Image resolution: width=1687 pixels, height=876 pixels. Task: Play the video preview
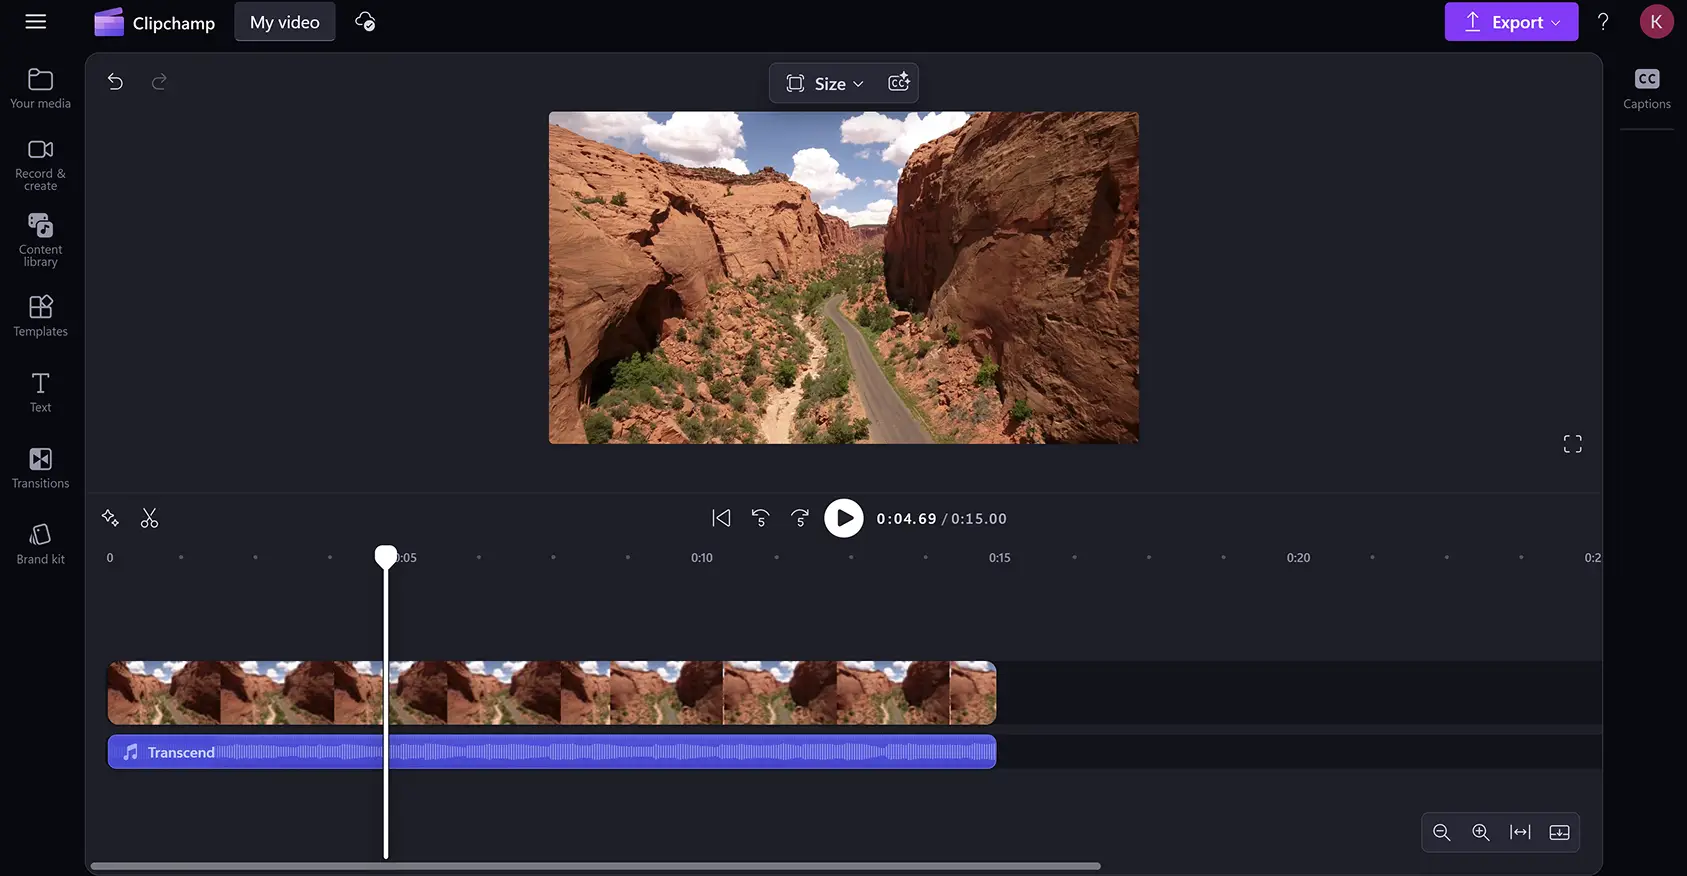[x=844, y=518]
